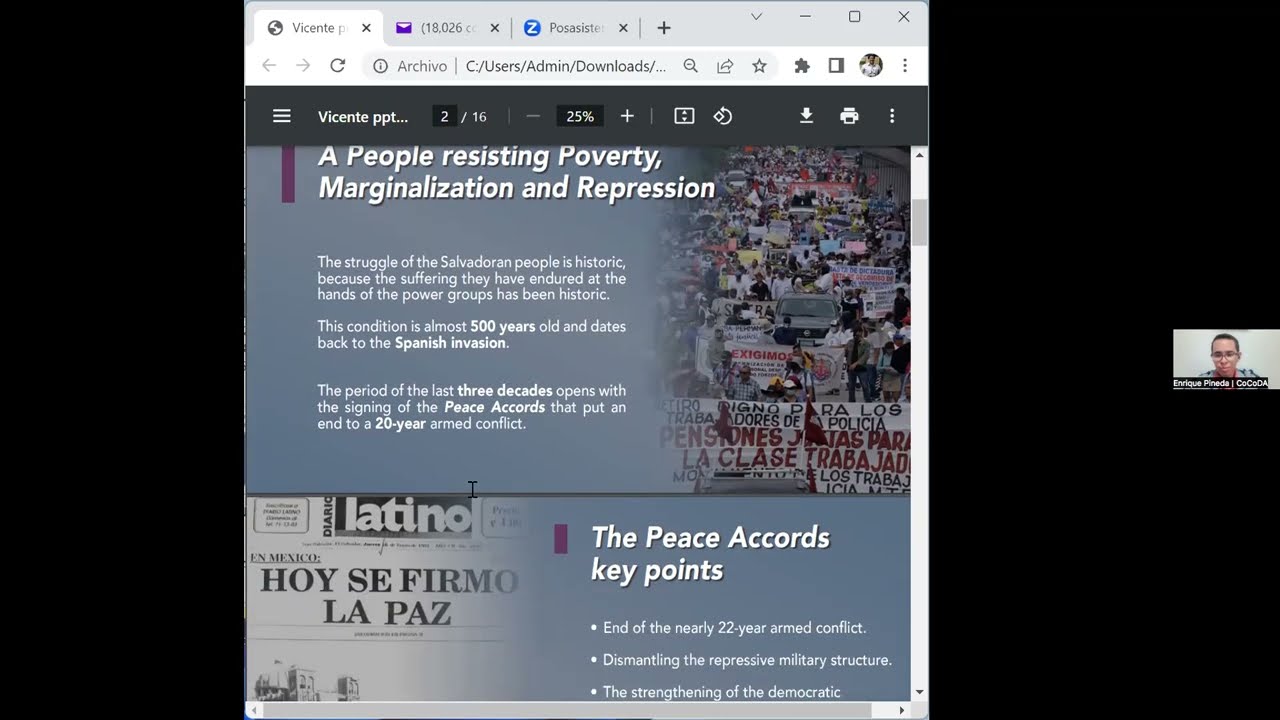Print the PDF document
The height and width of the screenshot is (720, 1280).
click(x=849, y=116)
